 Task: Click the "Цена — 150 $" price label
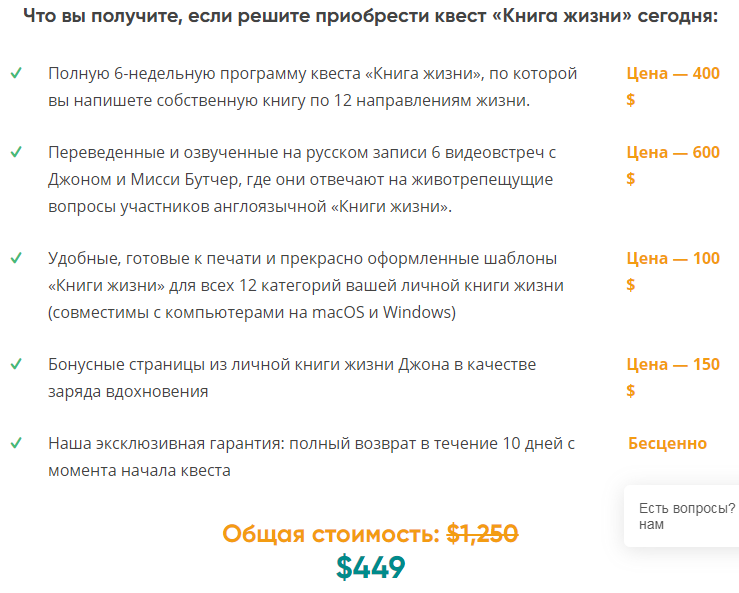pos(672,377)
